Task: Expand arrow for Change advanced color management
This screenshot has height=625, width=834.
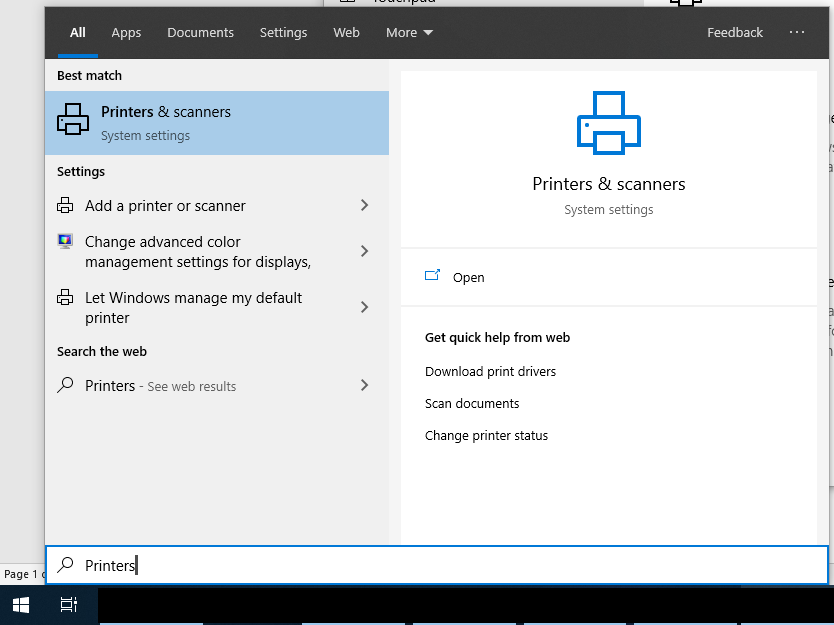Action: (364, 251)
